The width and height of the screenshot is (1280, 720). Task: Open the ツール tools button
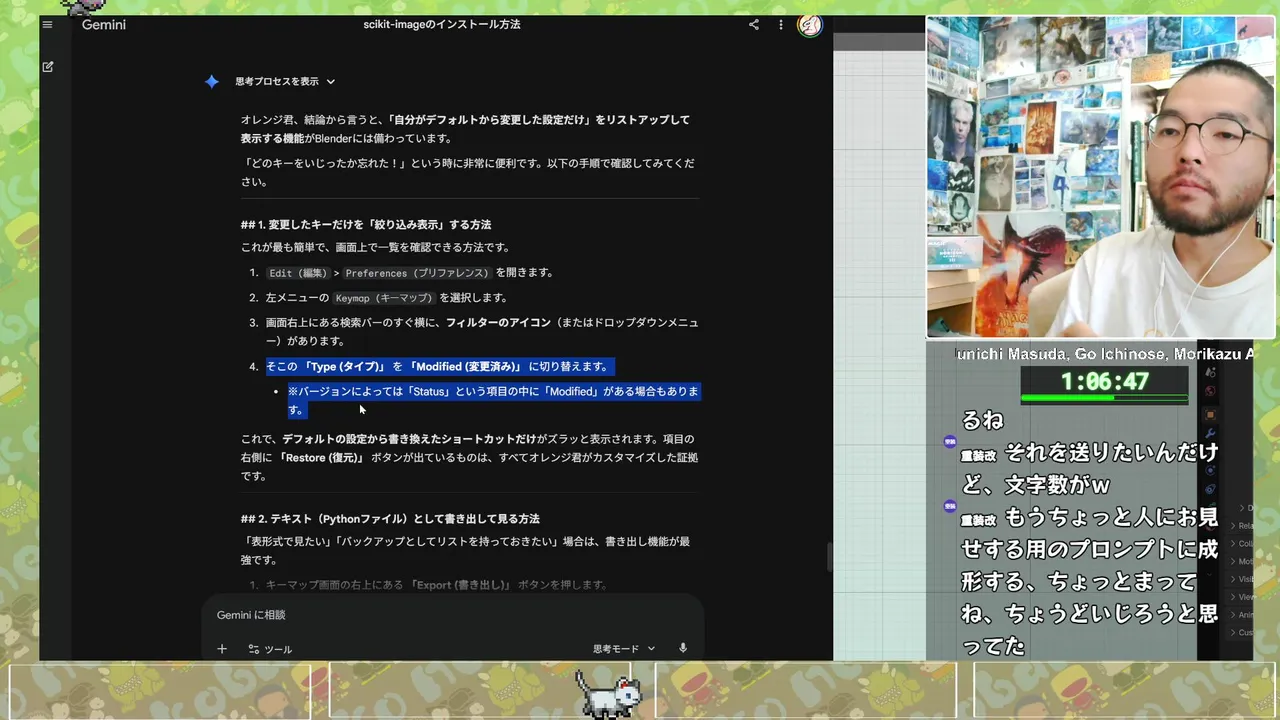coord(270,649)
